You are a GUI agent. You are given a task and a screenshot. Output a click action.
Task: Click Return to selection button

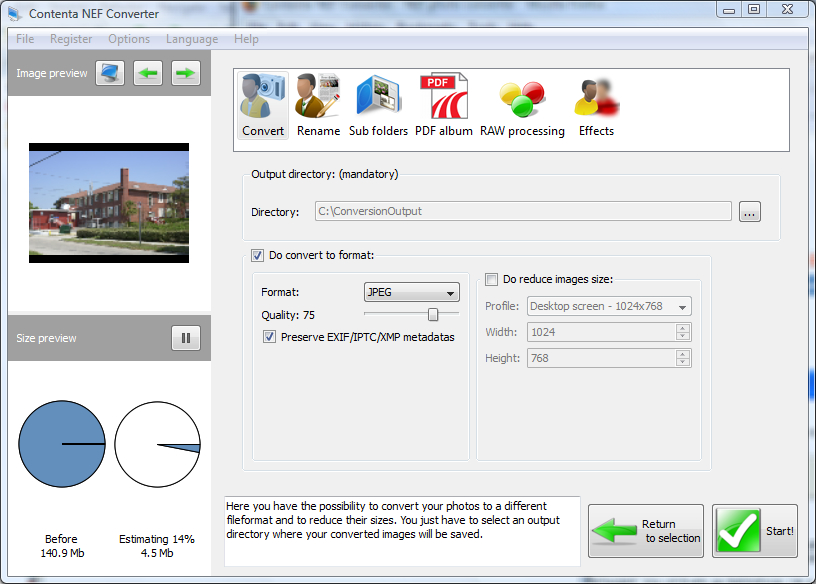tap(646, 531)
